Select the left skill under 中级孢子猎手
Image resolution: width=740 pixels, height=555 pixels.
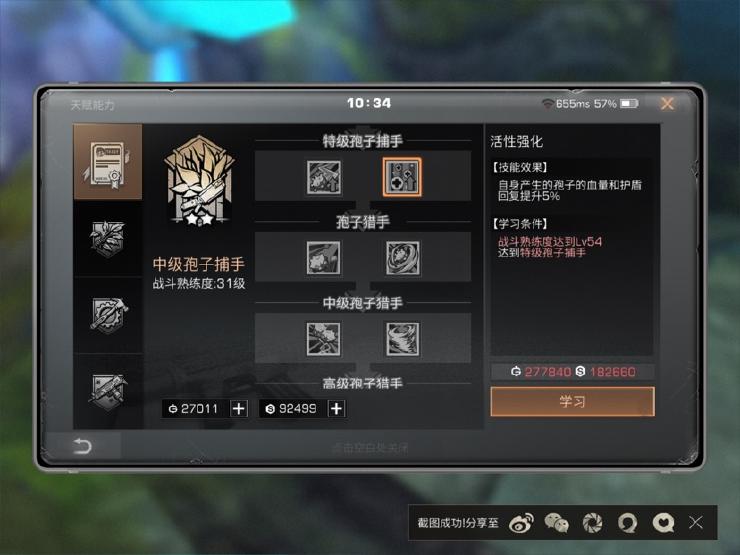pyautogui.click(x=324, y=339)
